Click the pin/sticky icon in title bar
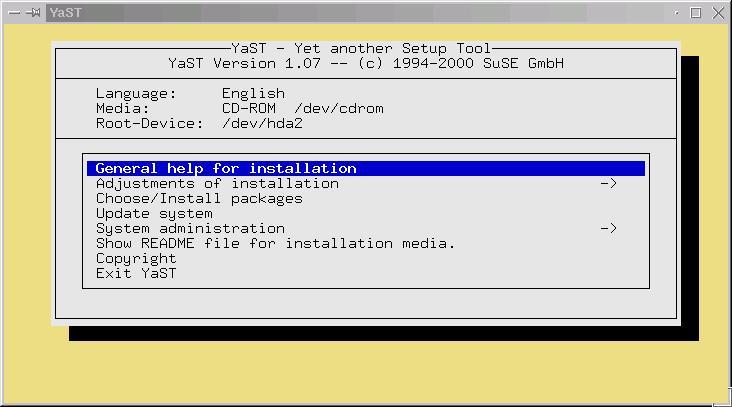This screenshot has height=407, width=732. tap(34, 13)
